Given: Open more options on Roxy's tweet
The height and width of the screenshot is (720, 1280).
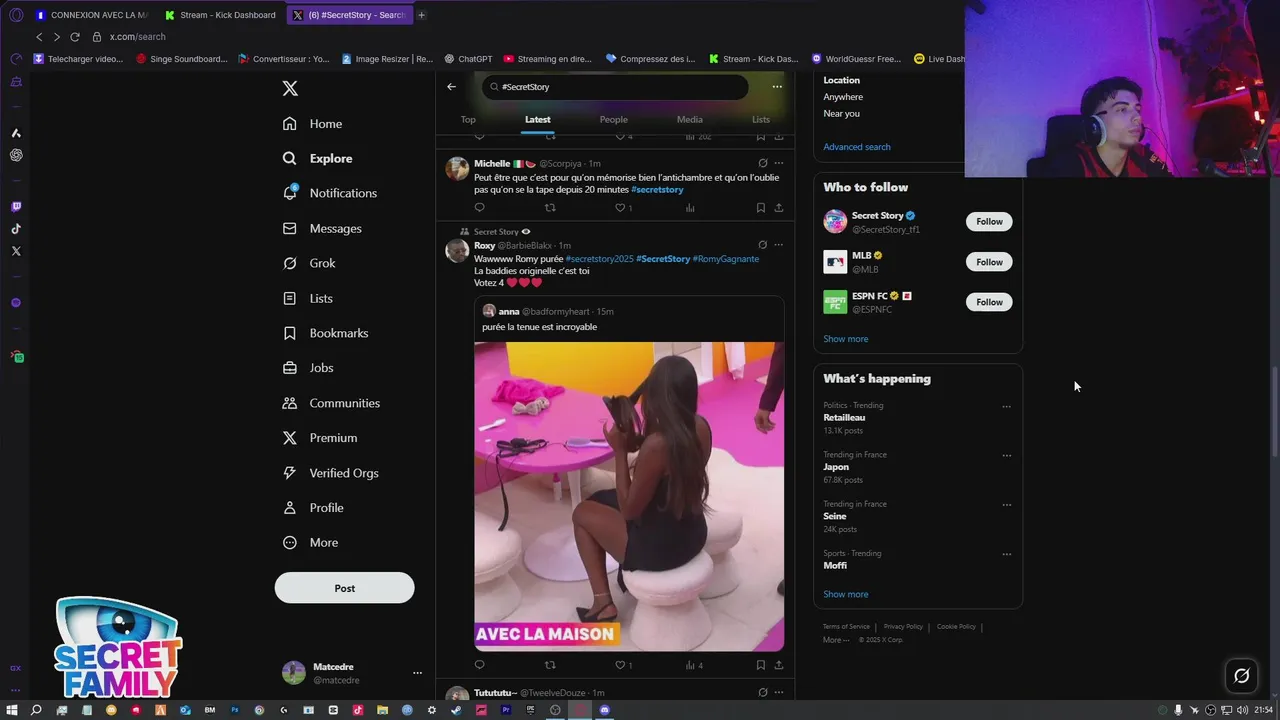Looking at the screenshot, I should click(779, 245).
